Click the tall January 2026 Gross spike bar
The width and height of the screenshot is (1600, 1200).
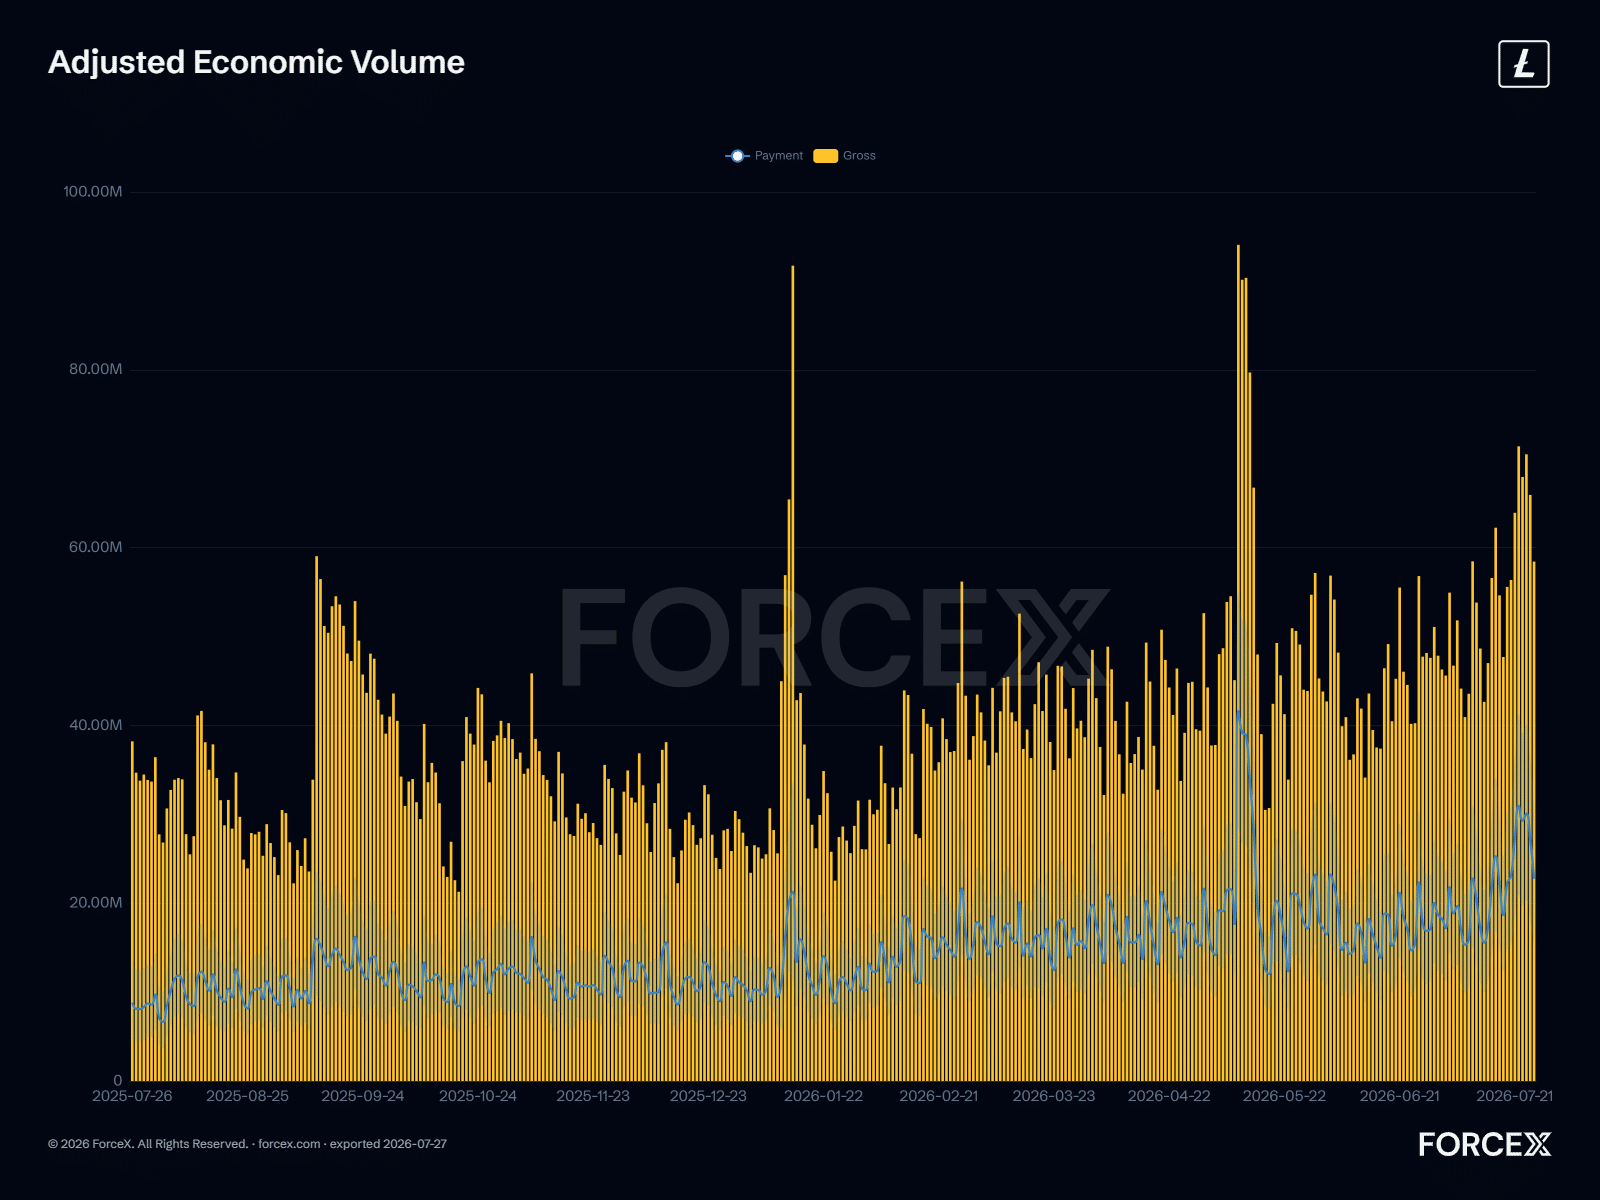point(793,673)
